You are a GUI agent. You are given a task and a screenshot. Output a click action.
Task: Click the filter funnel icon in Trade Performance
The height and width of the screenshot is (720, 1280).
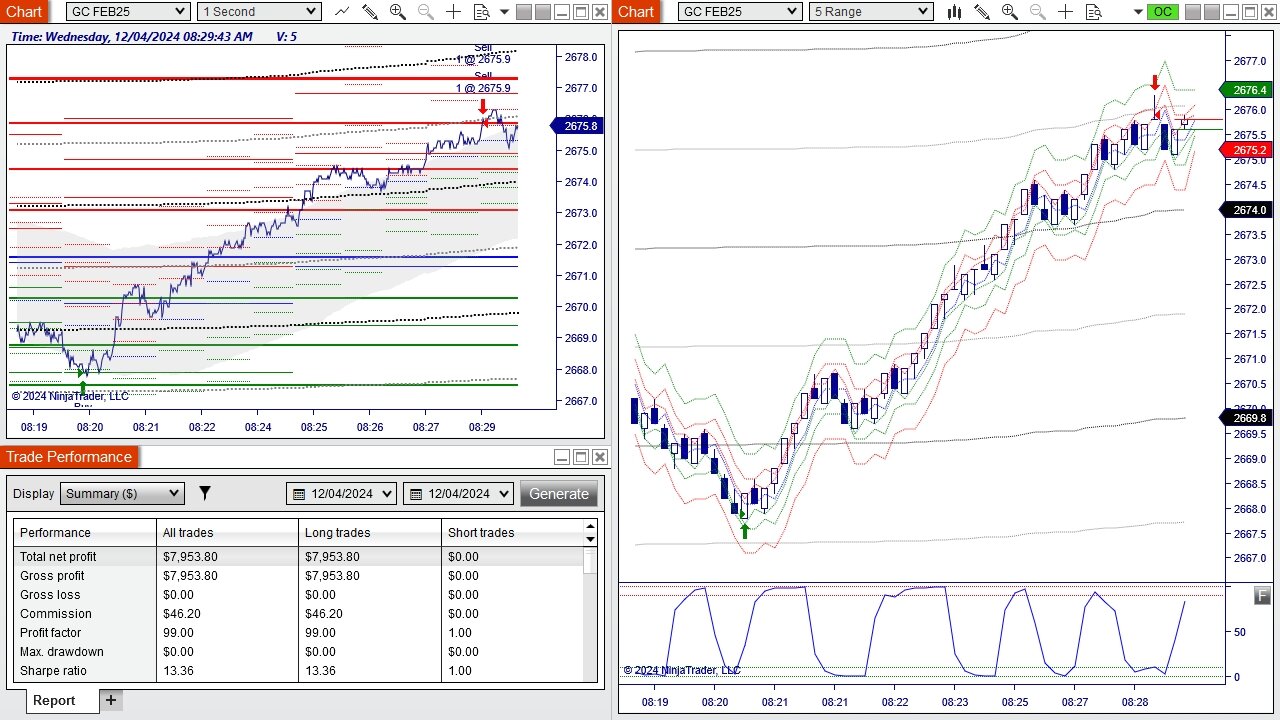205,493
